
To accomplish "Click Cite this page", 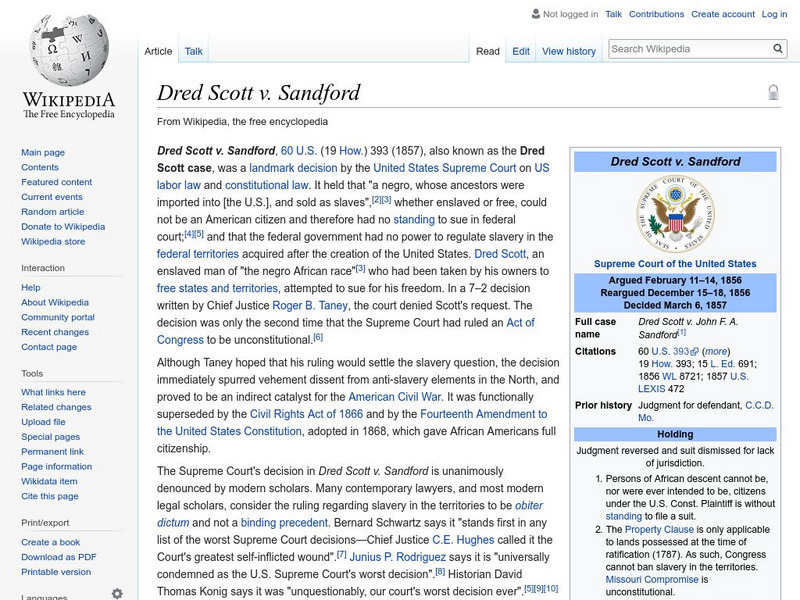I will pos(49,495).
